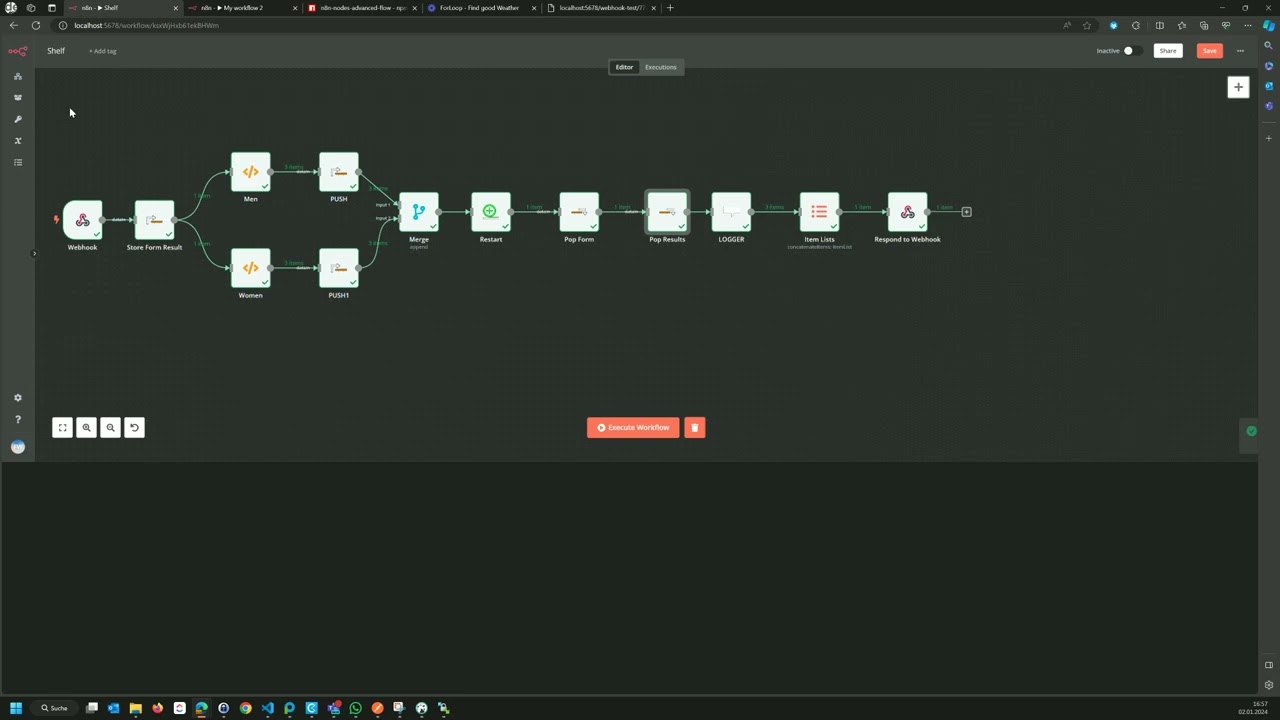Viewport: 1280px width, 720px height.
Task: Open the Men code node
Action: (x=250, y=172)
